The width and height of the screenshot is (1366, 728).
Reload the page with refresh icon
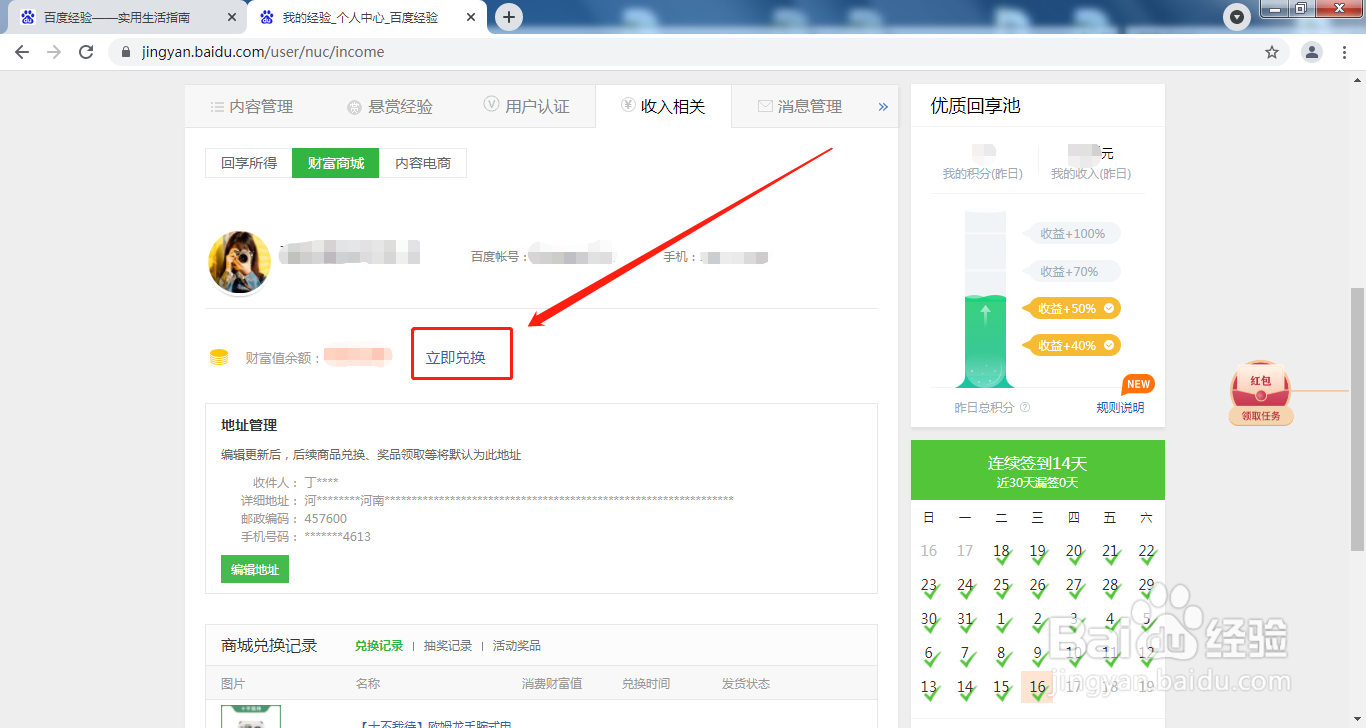click(x=86, y=52)
